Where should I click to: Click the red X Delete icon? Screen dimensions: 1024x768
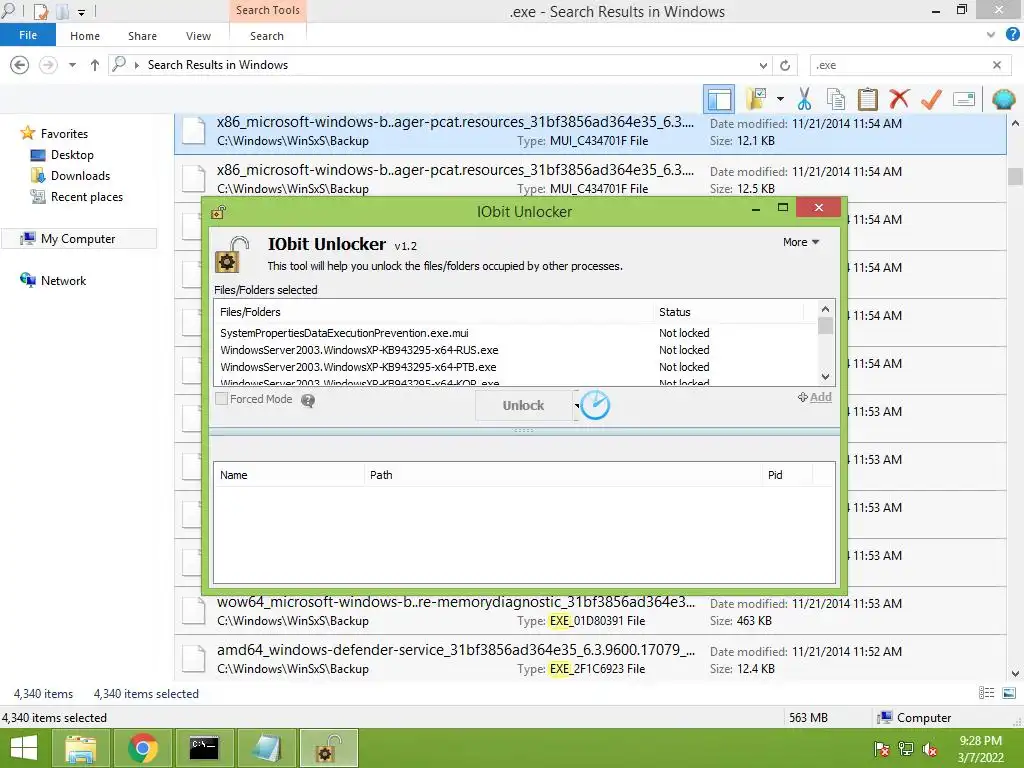(899, 99)
